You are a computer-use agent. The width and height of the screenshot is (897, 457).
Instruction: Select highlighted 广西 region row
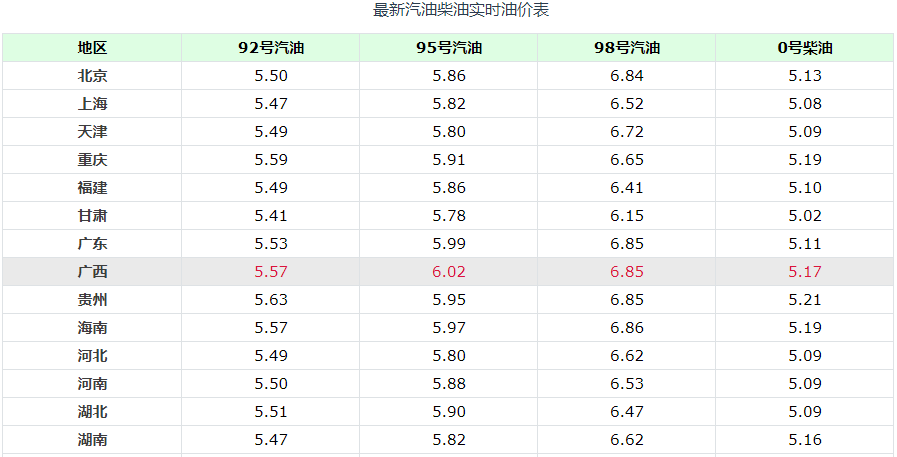[x=448, y=272]
